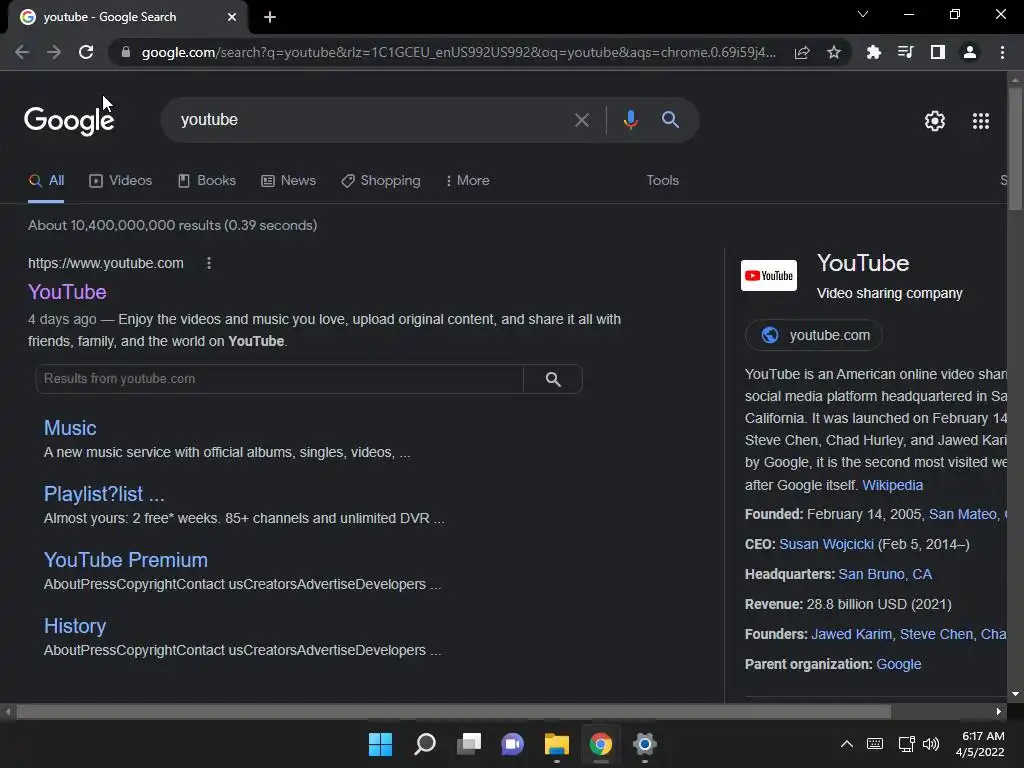Open the search Tools options
The image size is (1024, 768).
tap(663, 181)
